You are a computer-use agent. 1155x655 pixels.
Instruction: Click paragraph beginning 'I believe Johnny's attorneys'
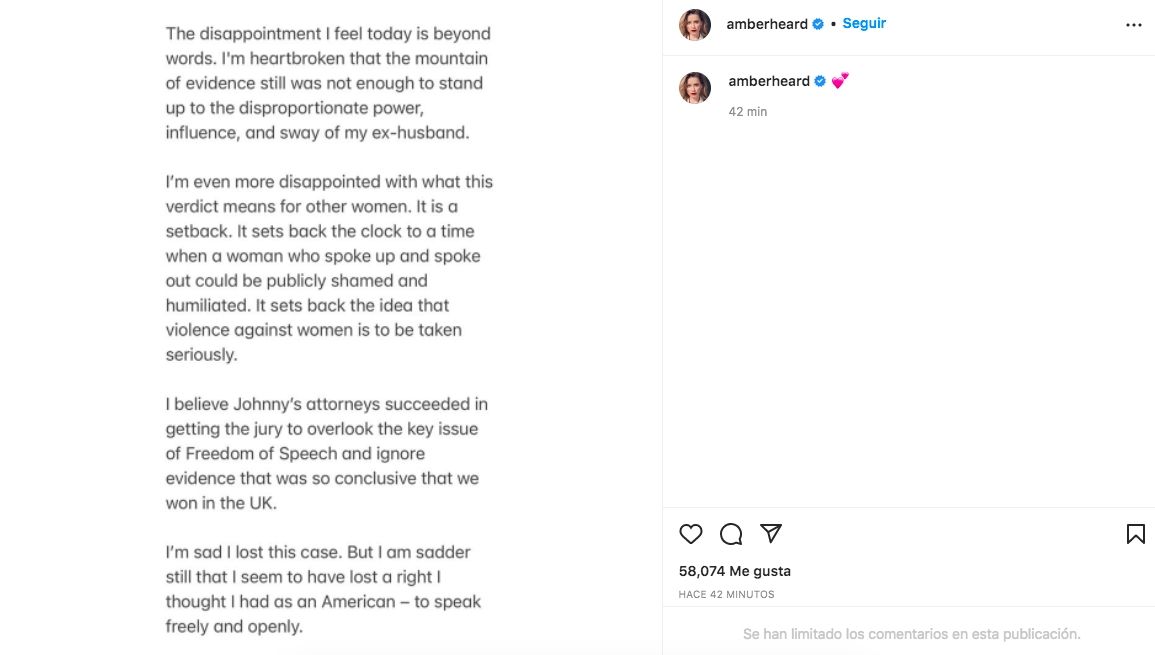pyautogui.click(x=326, y=453)
